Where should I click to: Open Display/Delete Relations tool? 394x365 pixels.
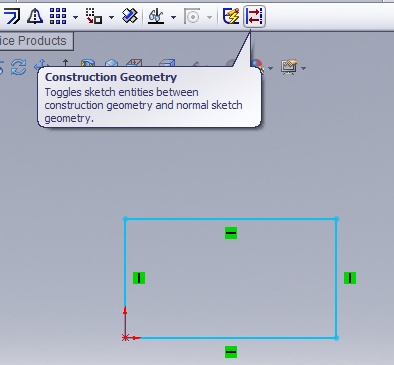click(x=156, y=16)
